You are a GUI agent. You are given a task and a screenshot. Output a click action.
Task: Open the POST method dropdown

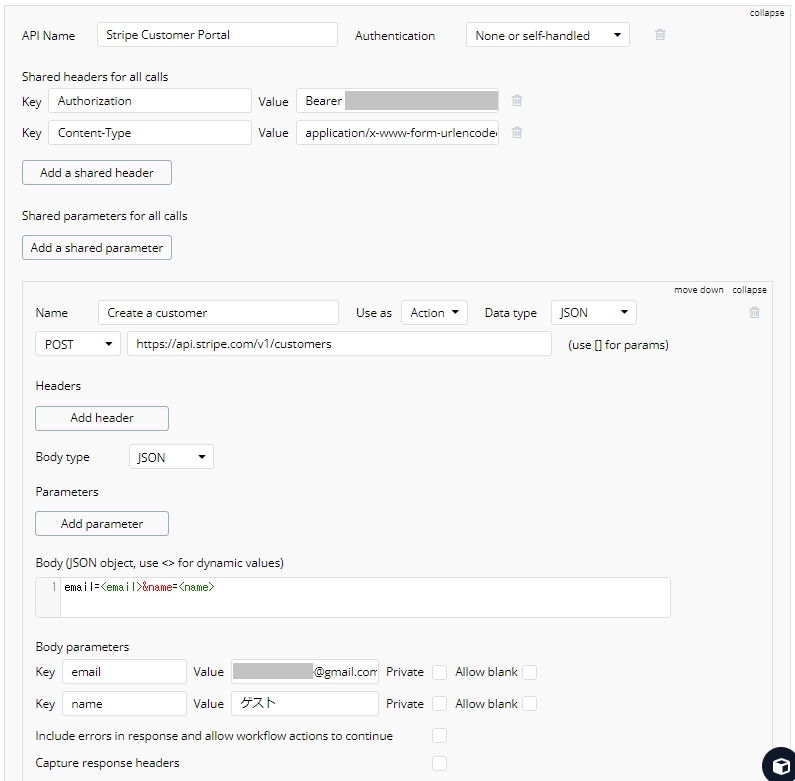[x=78, y=344]
